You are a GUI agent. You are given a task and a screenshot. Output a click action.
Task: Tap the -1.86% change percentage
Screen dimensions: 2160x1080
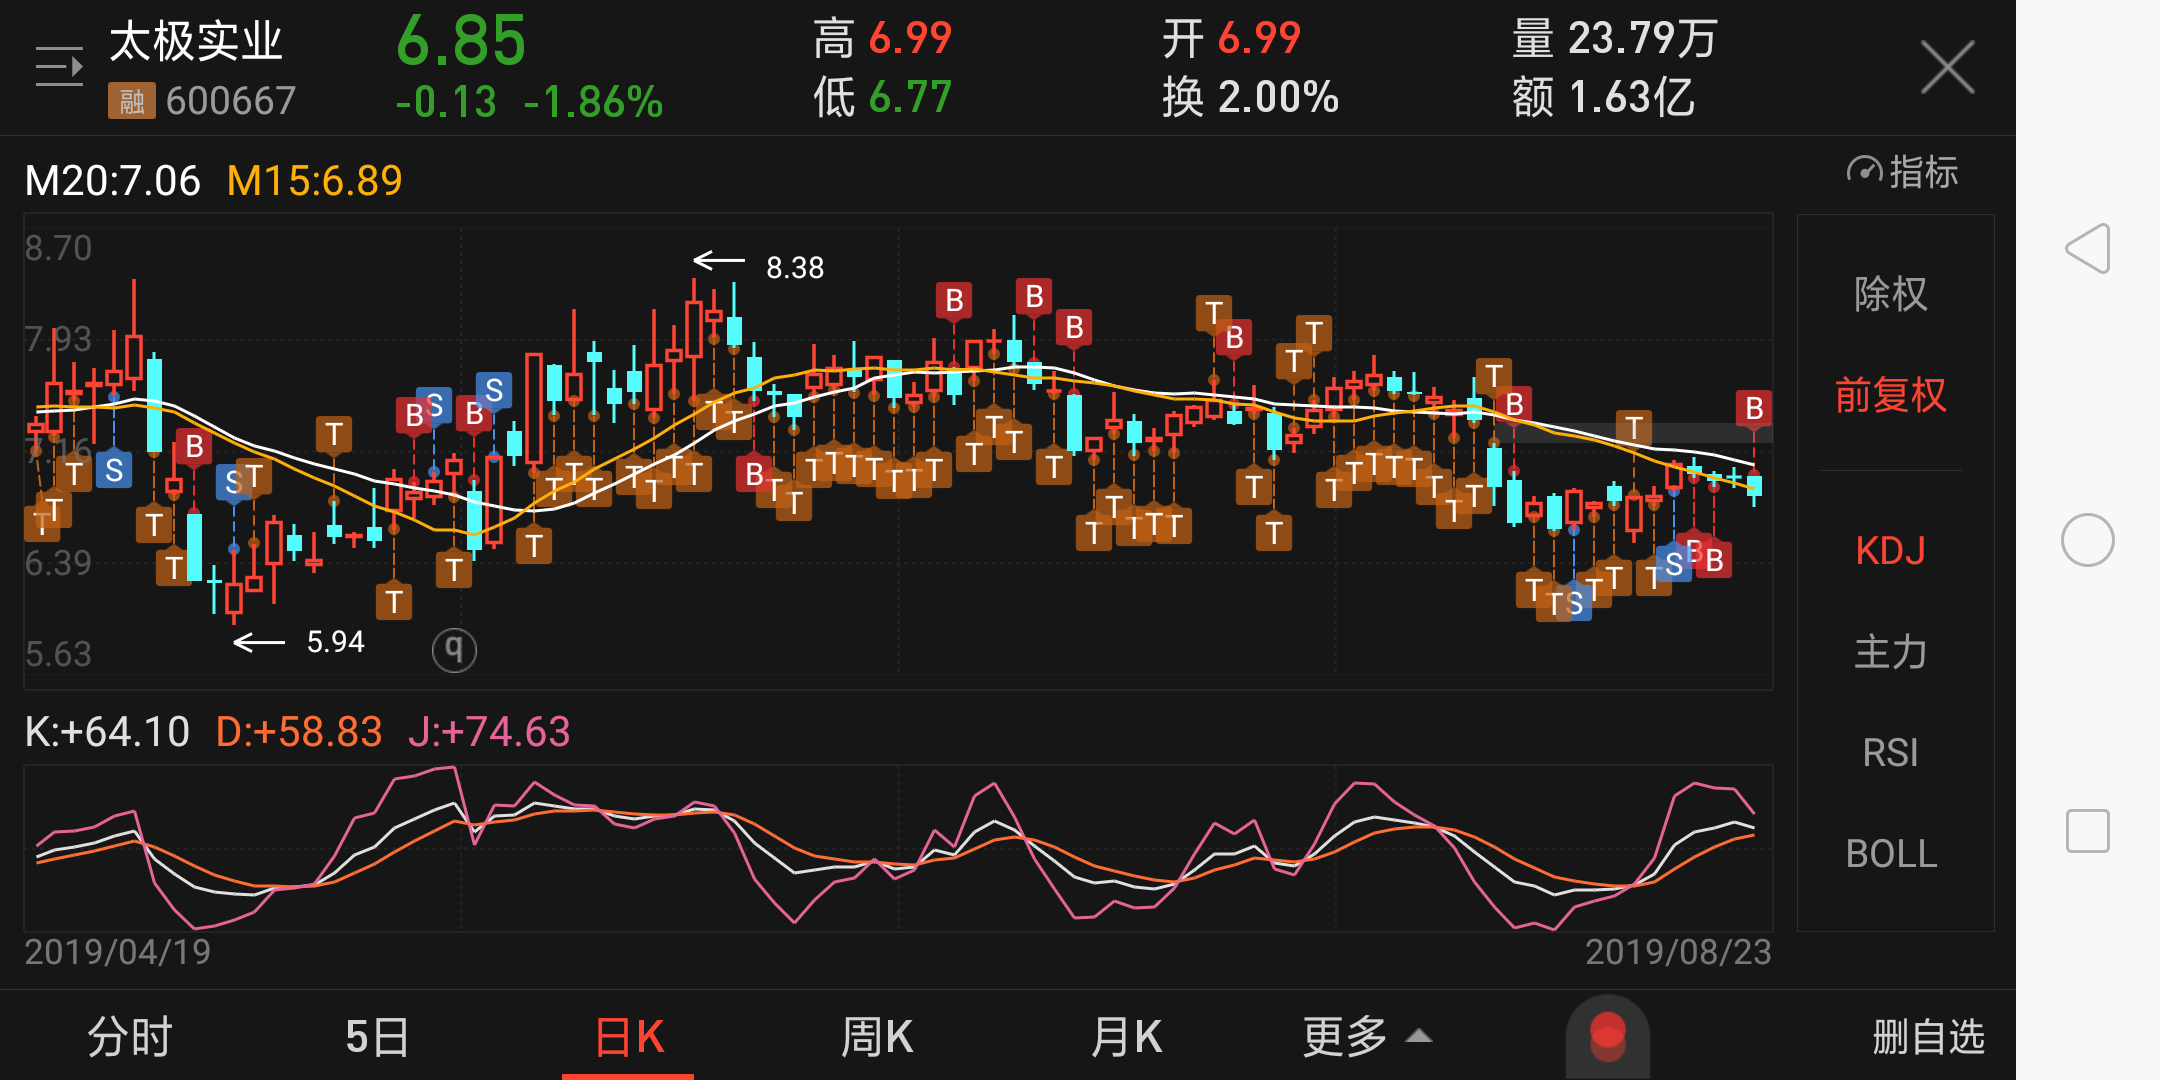[593, 102]
